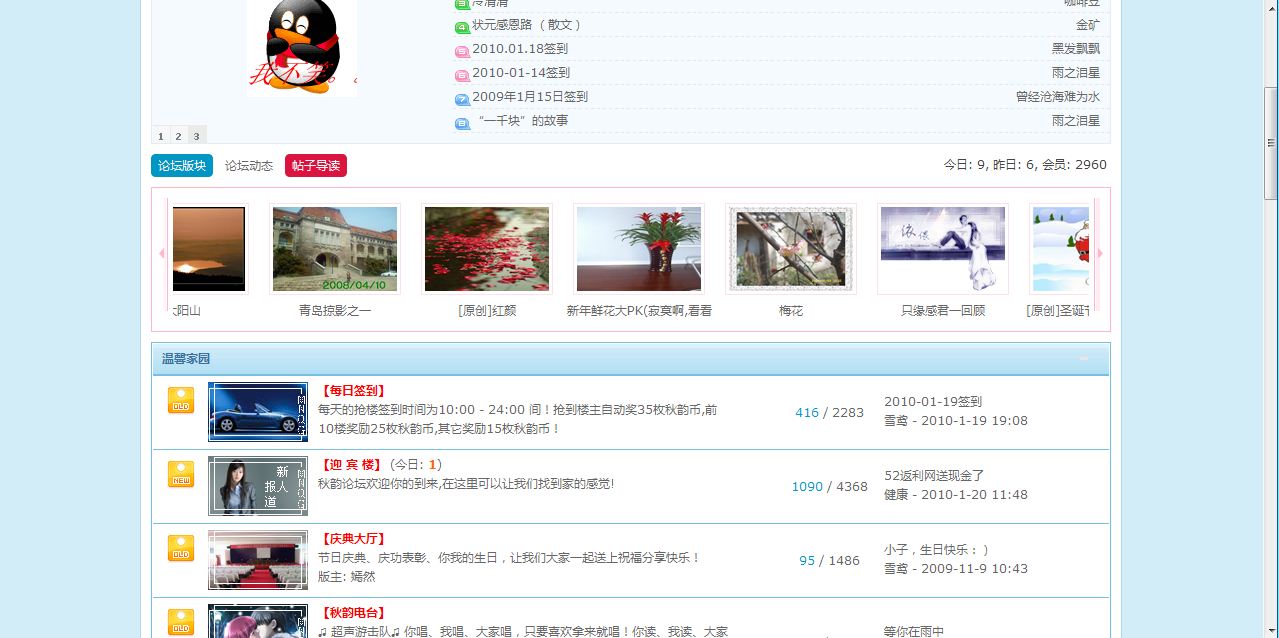Open the 青岛掠影之一 photo thumbnail
Image resolution: width=1279 pixels, height=638 pixels.
tap(335, 249)
